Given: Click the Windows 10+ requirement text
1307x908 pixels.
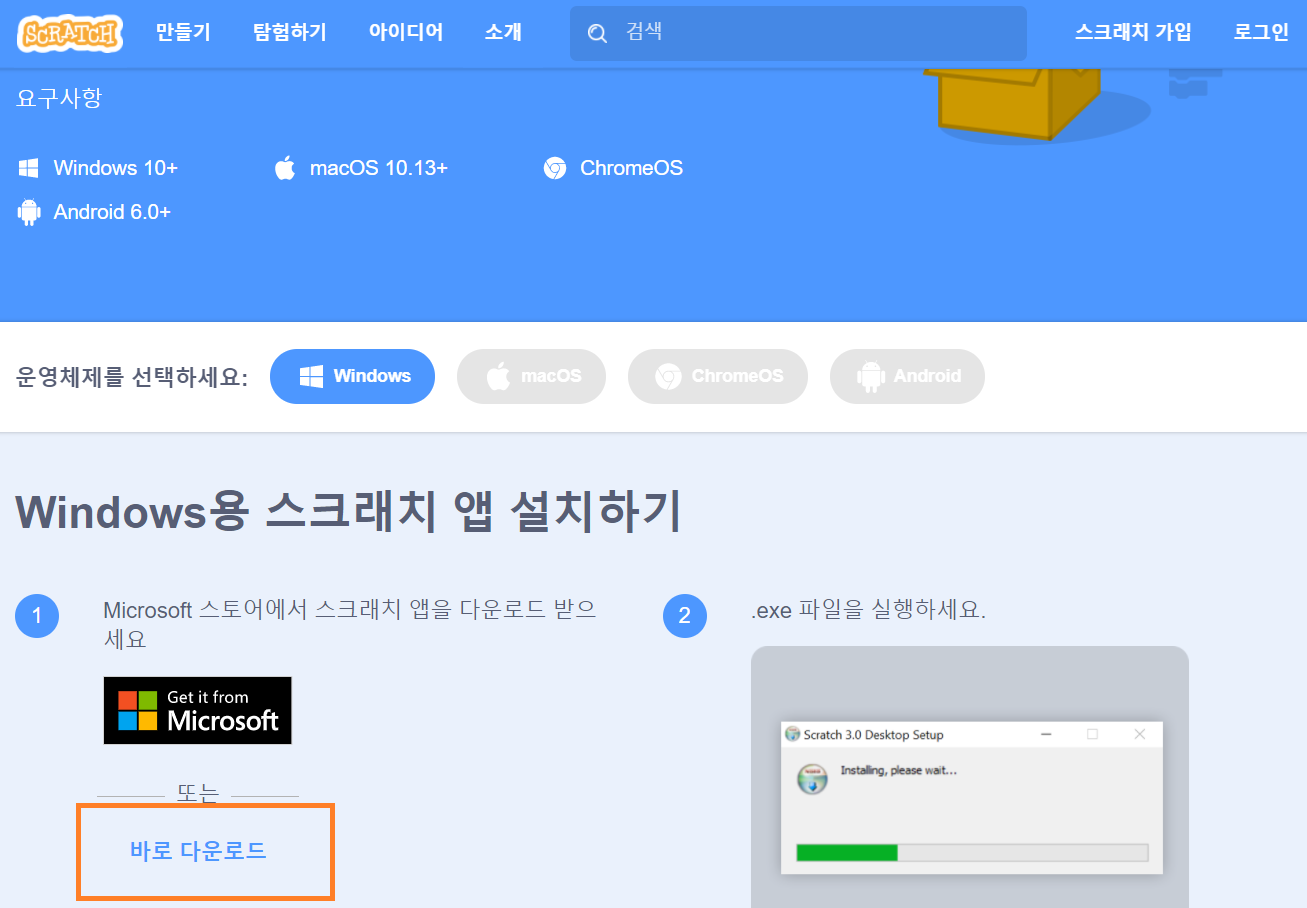Looking at the screenshot, I should 116,168.
